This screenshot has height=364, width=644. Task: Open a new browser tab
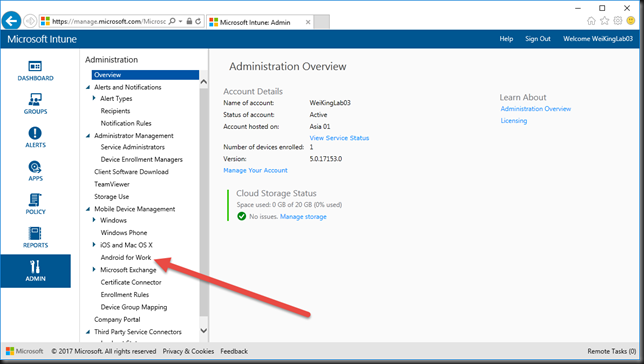point(322,22)
